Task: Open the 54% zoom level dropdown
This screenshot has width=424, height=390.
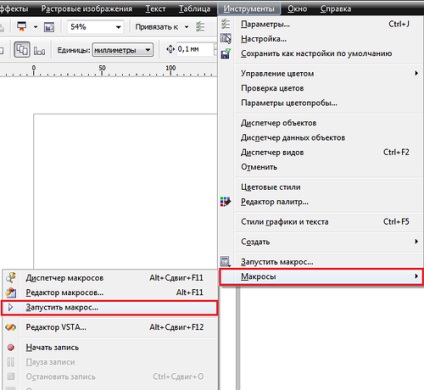Action: 95,27
